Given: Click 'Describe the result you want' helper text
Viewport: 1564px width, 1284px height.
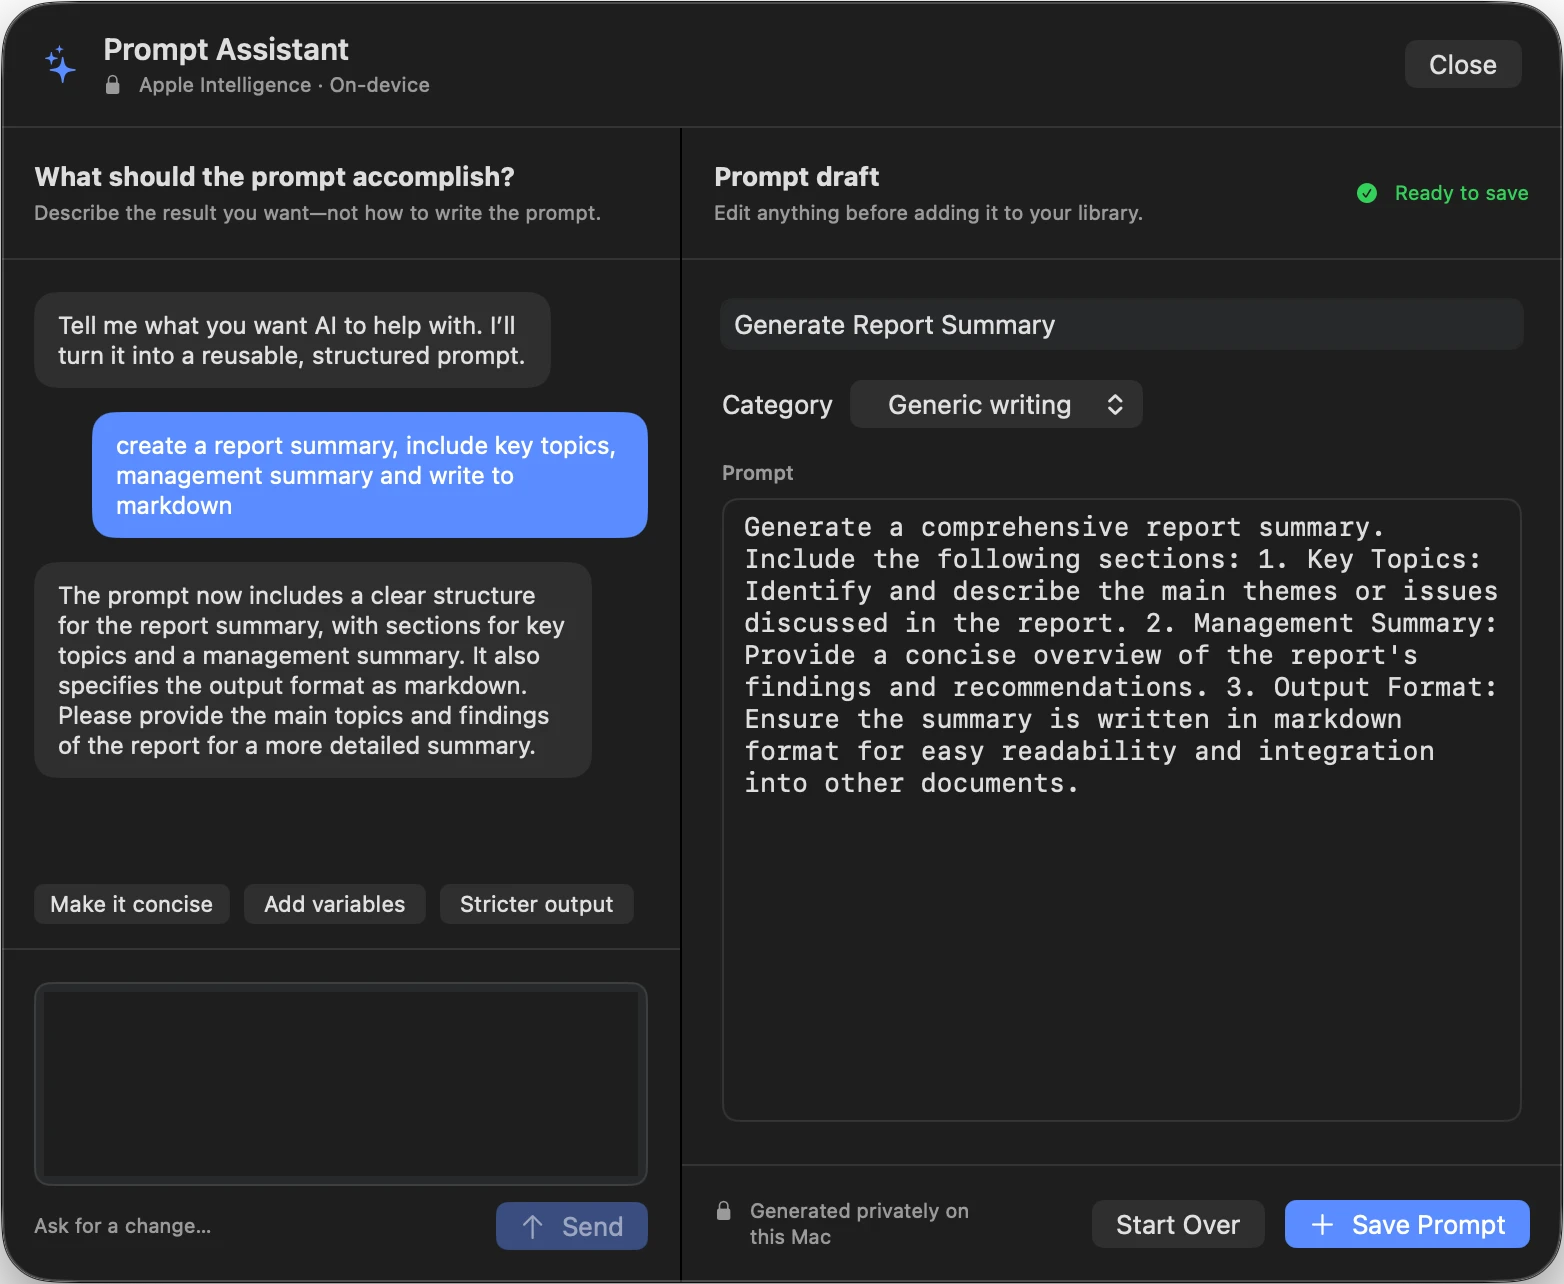Looking at the screenshot, I should point(317,213).
